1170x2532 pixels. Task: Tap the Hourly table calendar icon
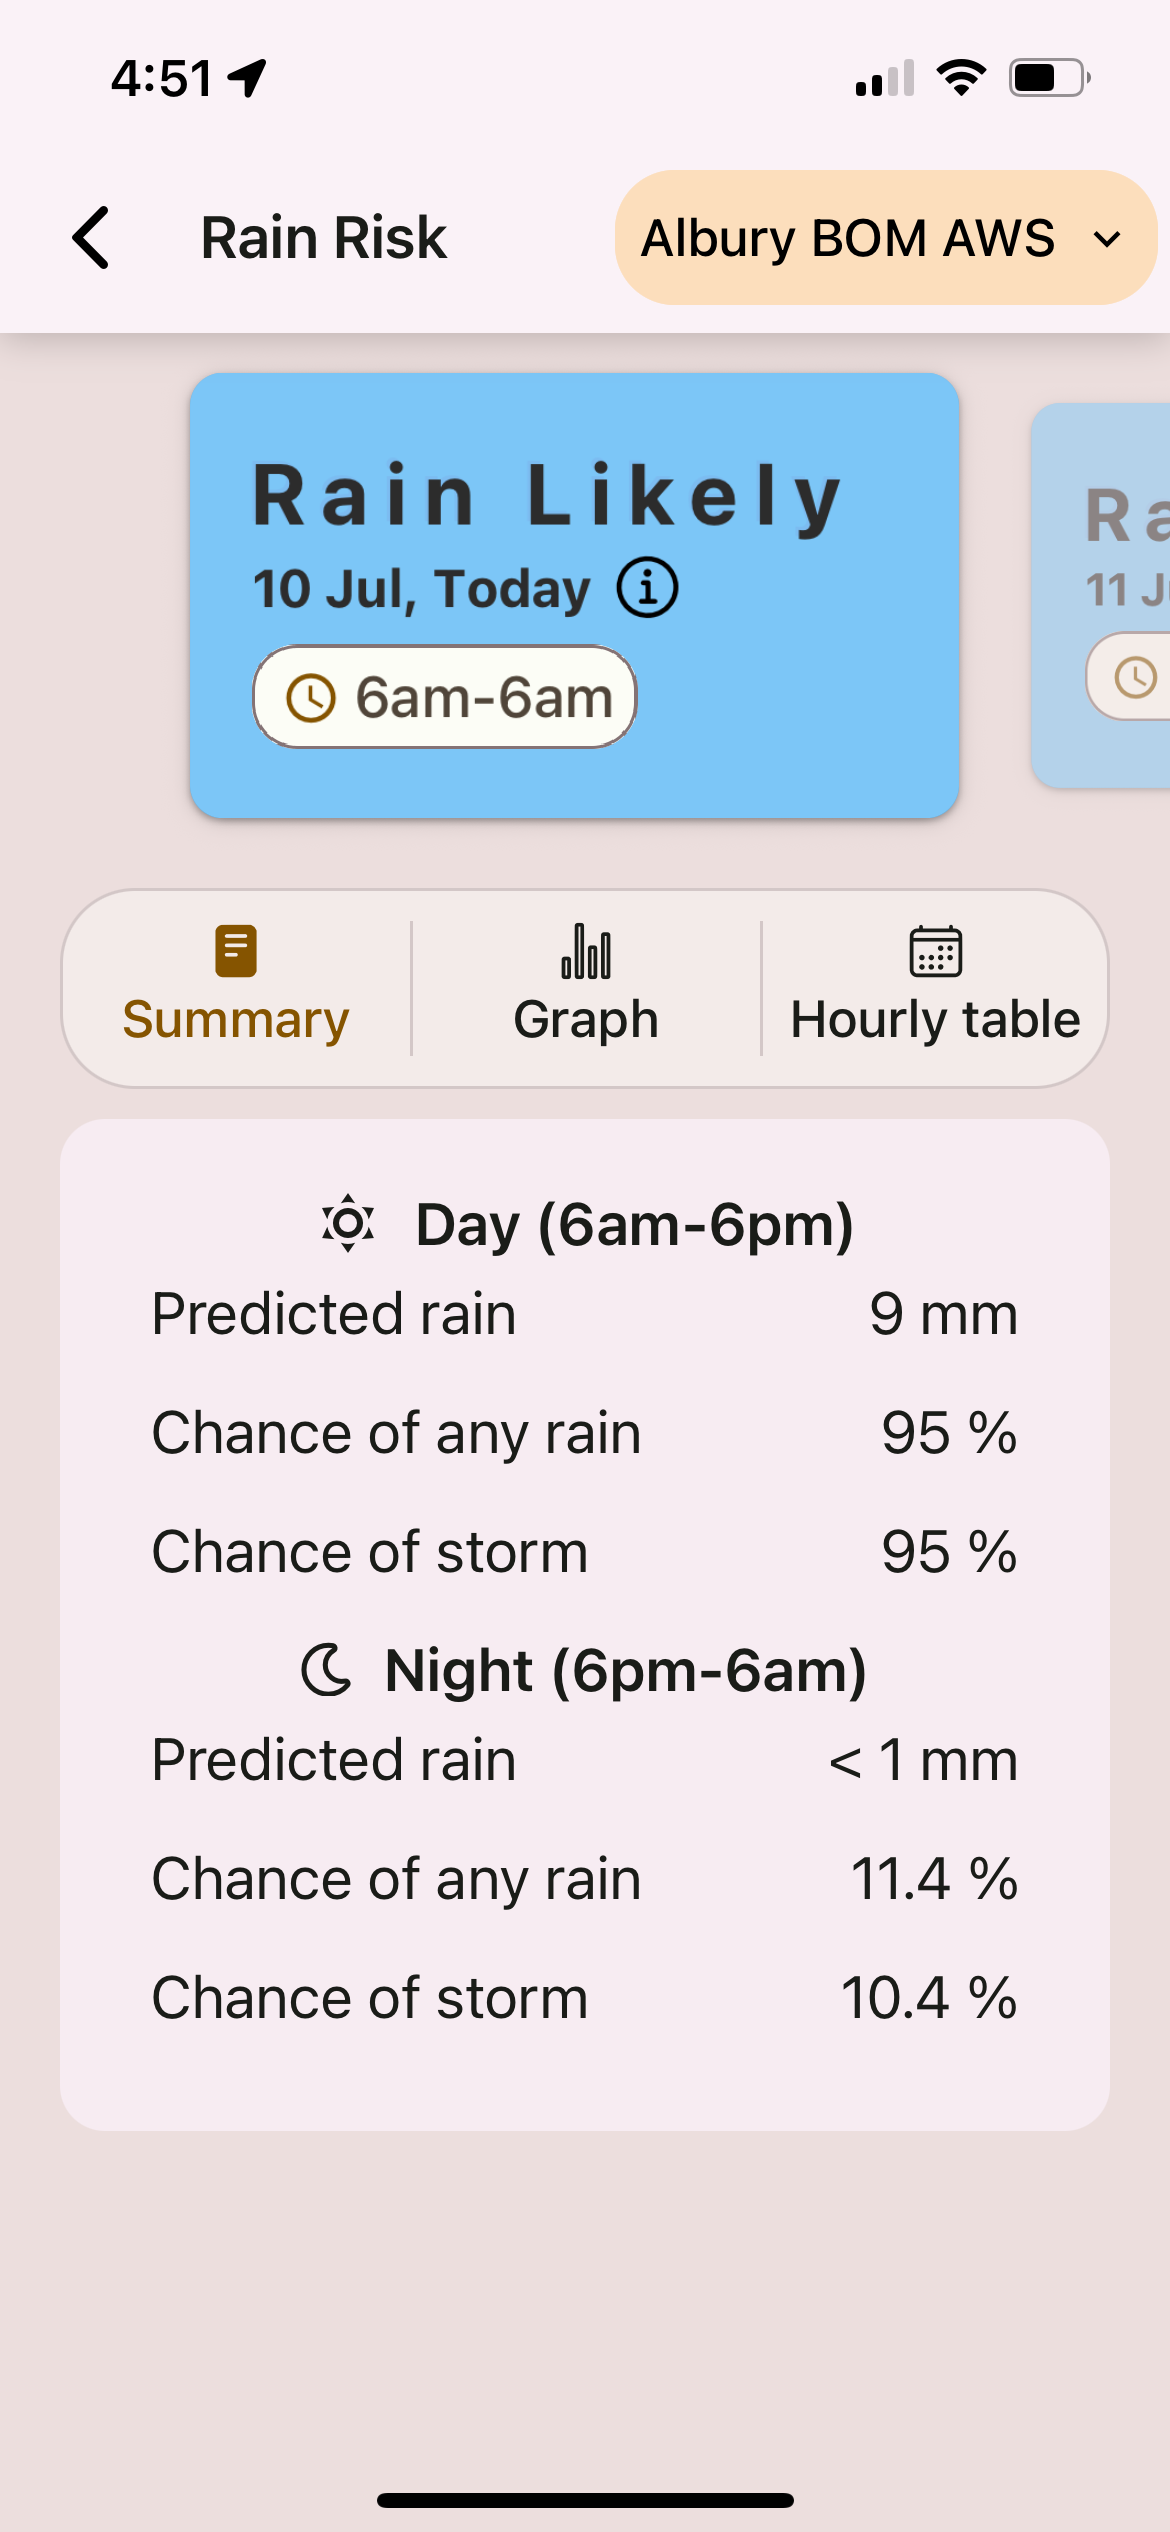(x=935, y=951)
